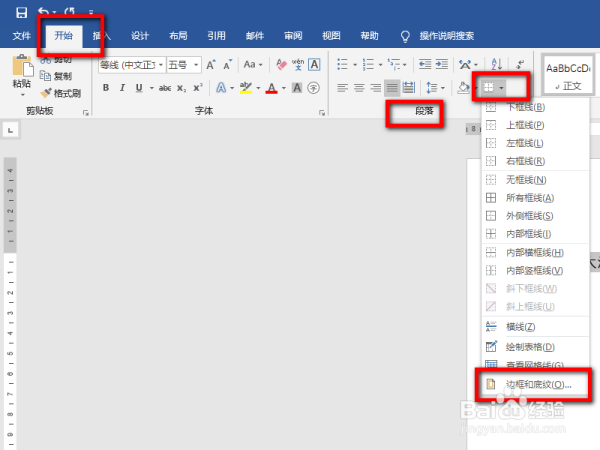Toggle Strikethrough abc formatting
The image size is (600, 450).
pyautogui.click(x=165, y=88)
